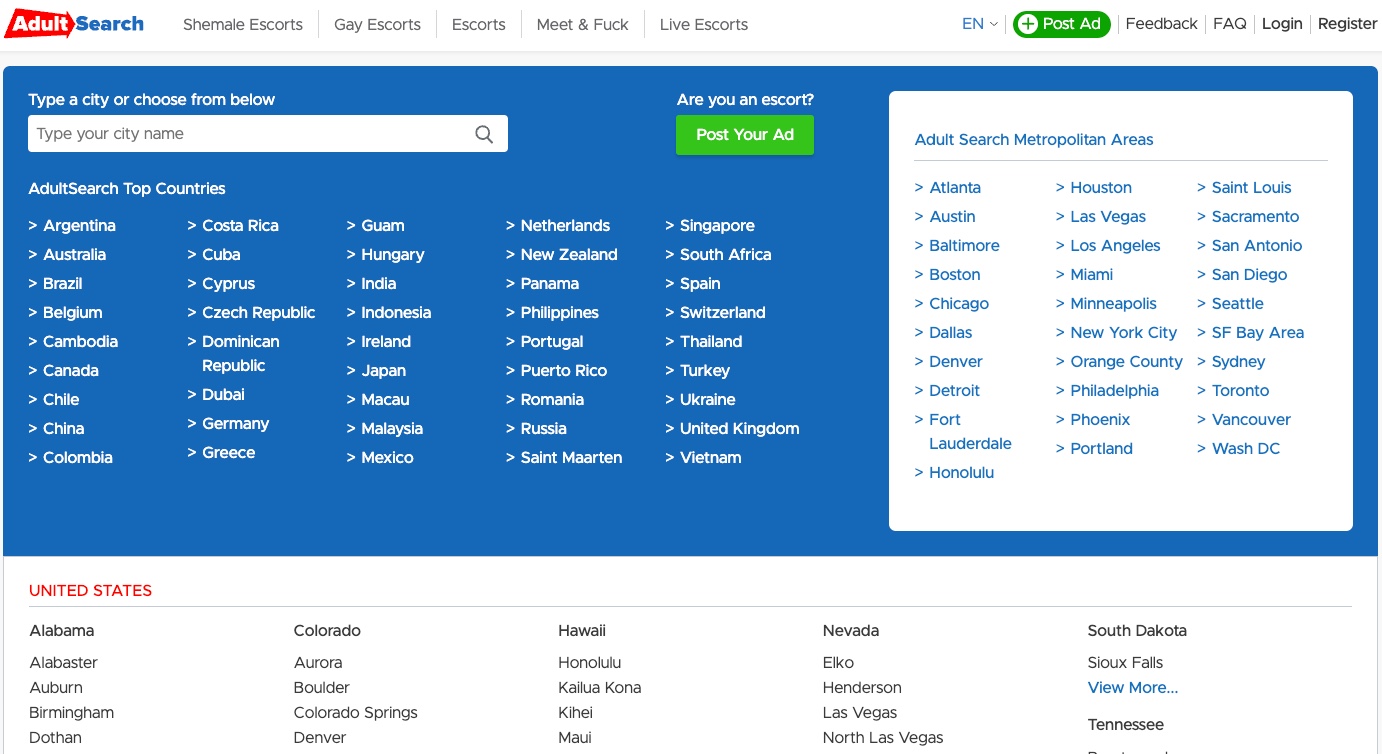Click Alabaster under Alabama
The width and height of the screenshot is (1382, 754).
pyautogui.click(x=64, y=663)
